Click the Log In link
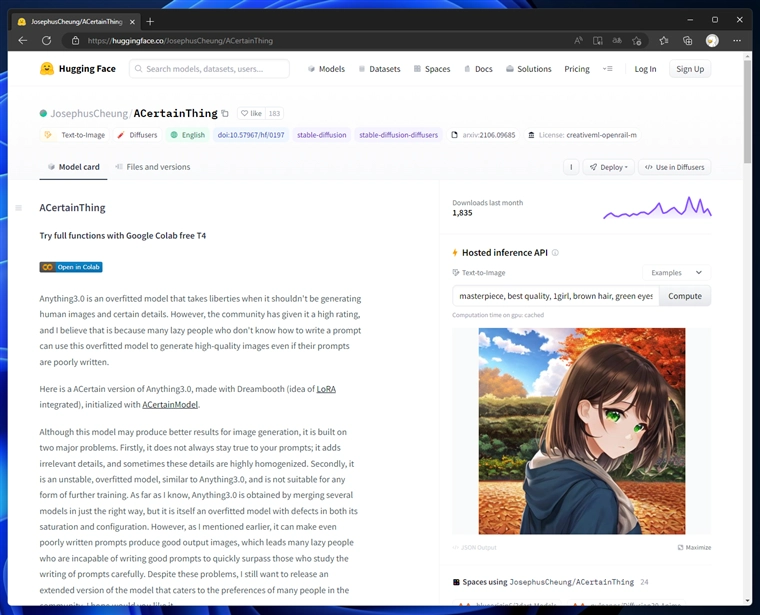The width and height of the screenshot is (760, 615). (x=645, y=69)
